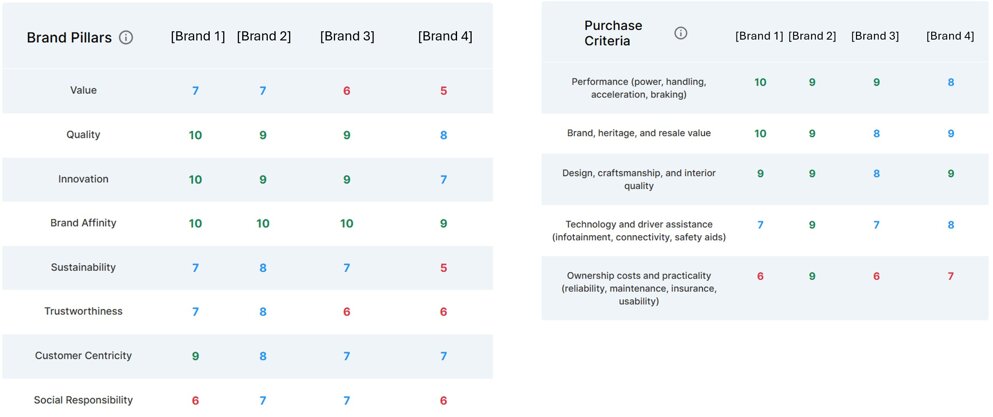The width and height of the screenshot is (993, 417).
Task: Click the Brand Affinity row label
Action: tap(83, 223)
